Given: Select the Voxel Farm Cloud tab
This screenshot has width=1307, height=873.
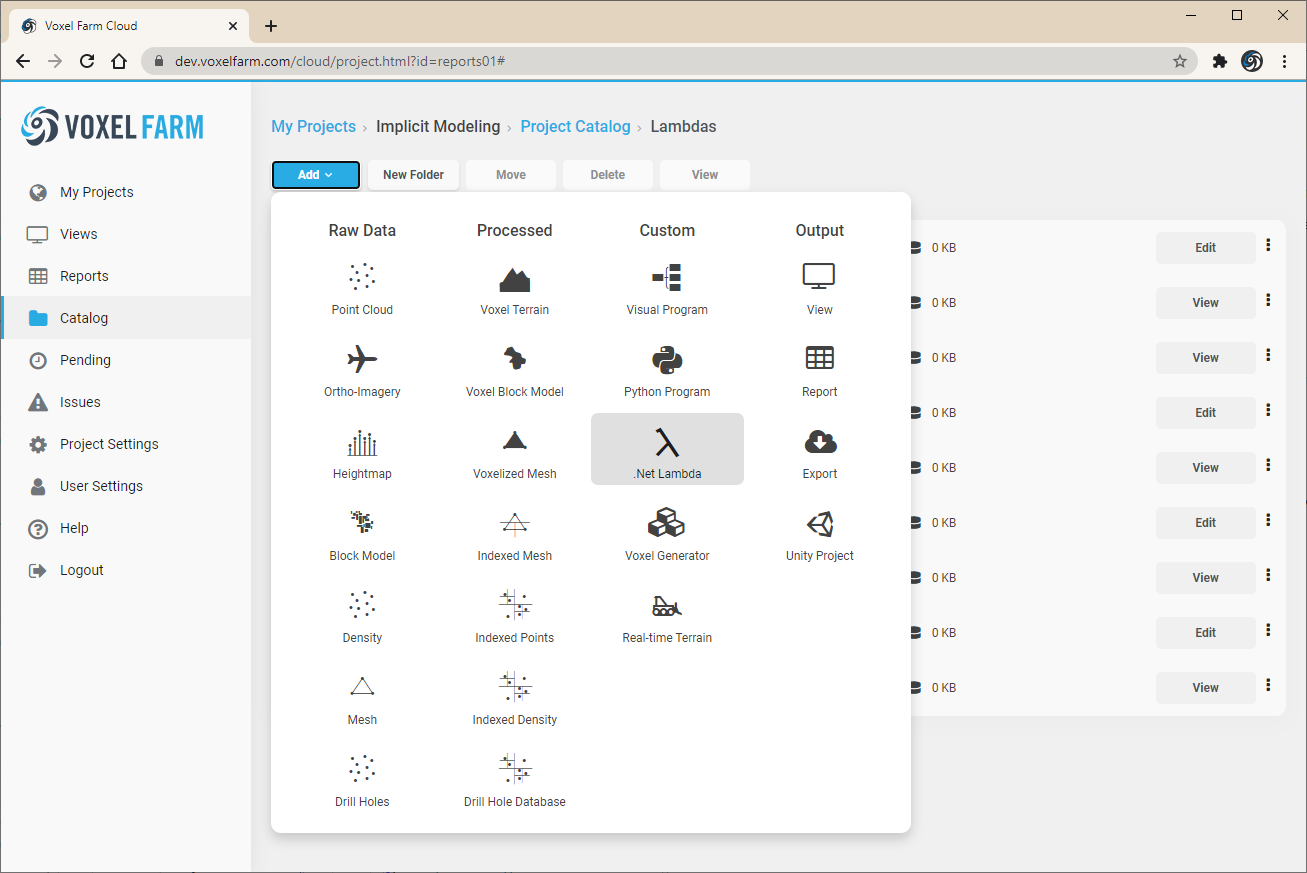Looking at the screenshot, I should (x=130, y=26).
